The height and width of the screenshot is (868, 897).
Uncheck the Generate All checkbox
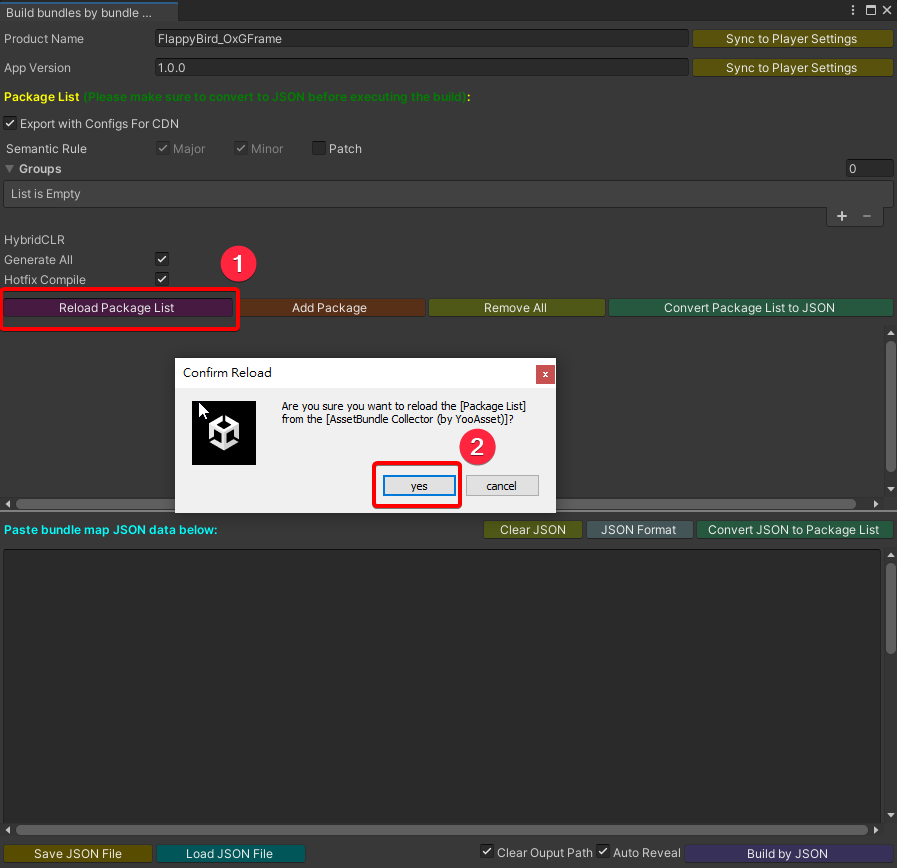(162, 260)
